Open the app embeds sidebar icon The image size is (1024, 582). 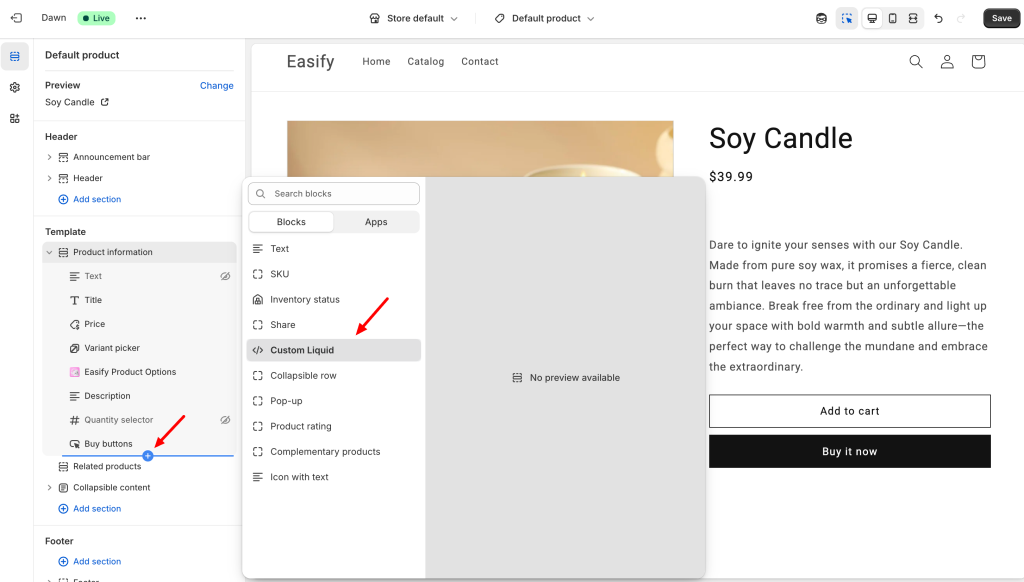coord(15,118)
